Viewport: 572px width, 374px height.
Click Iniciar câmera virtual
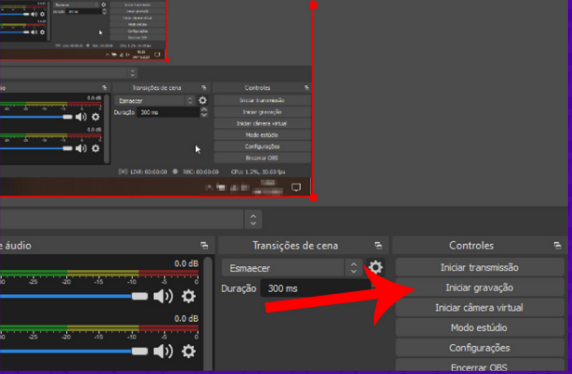click(x=479, y=308)
